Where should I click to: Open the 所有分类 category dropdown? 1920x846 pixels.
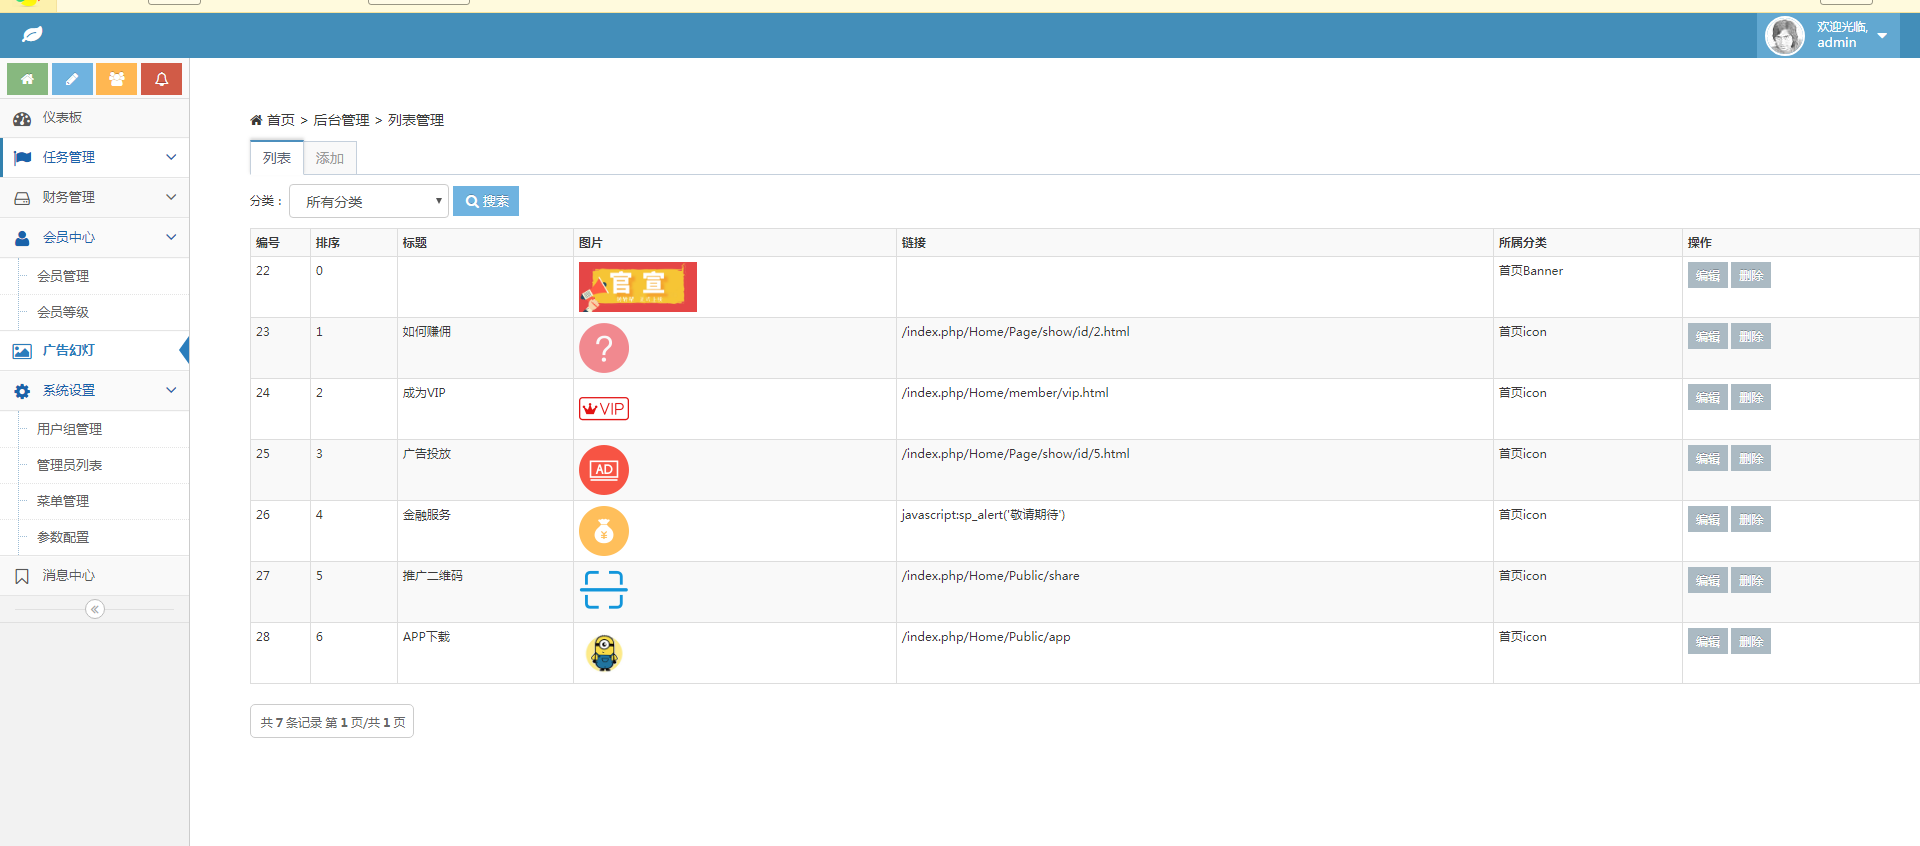tap(368, 201)
